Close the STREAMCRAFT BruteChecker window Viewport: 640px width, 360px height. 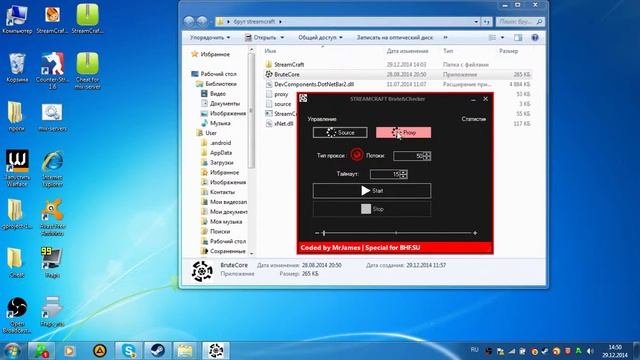485,99
